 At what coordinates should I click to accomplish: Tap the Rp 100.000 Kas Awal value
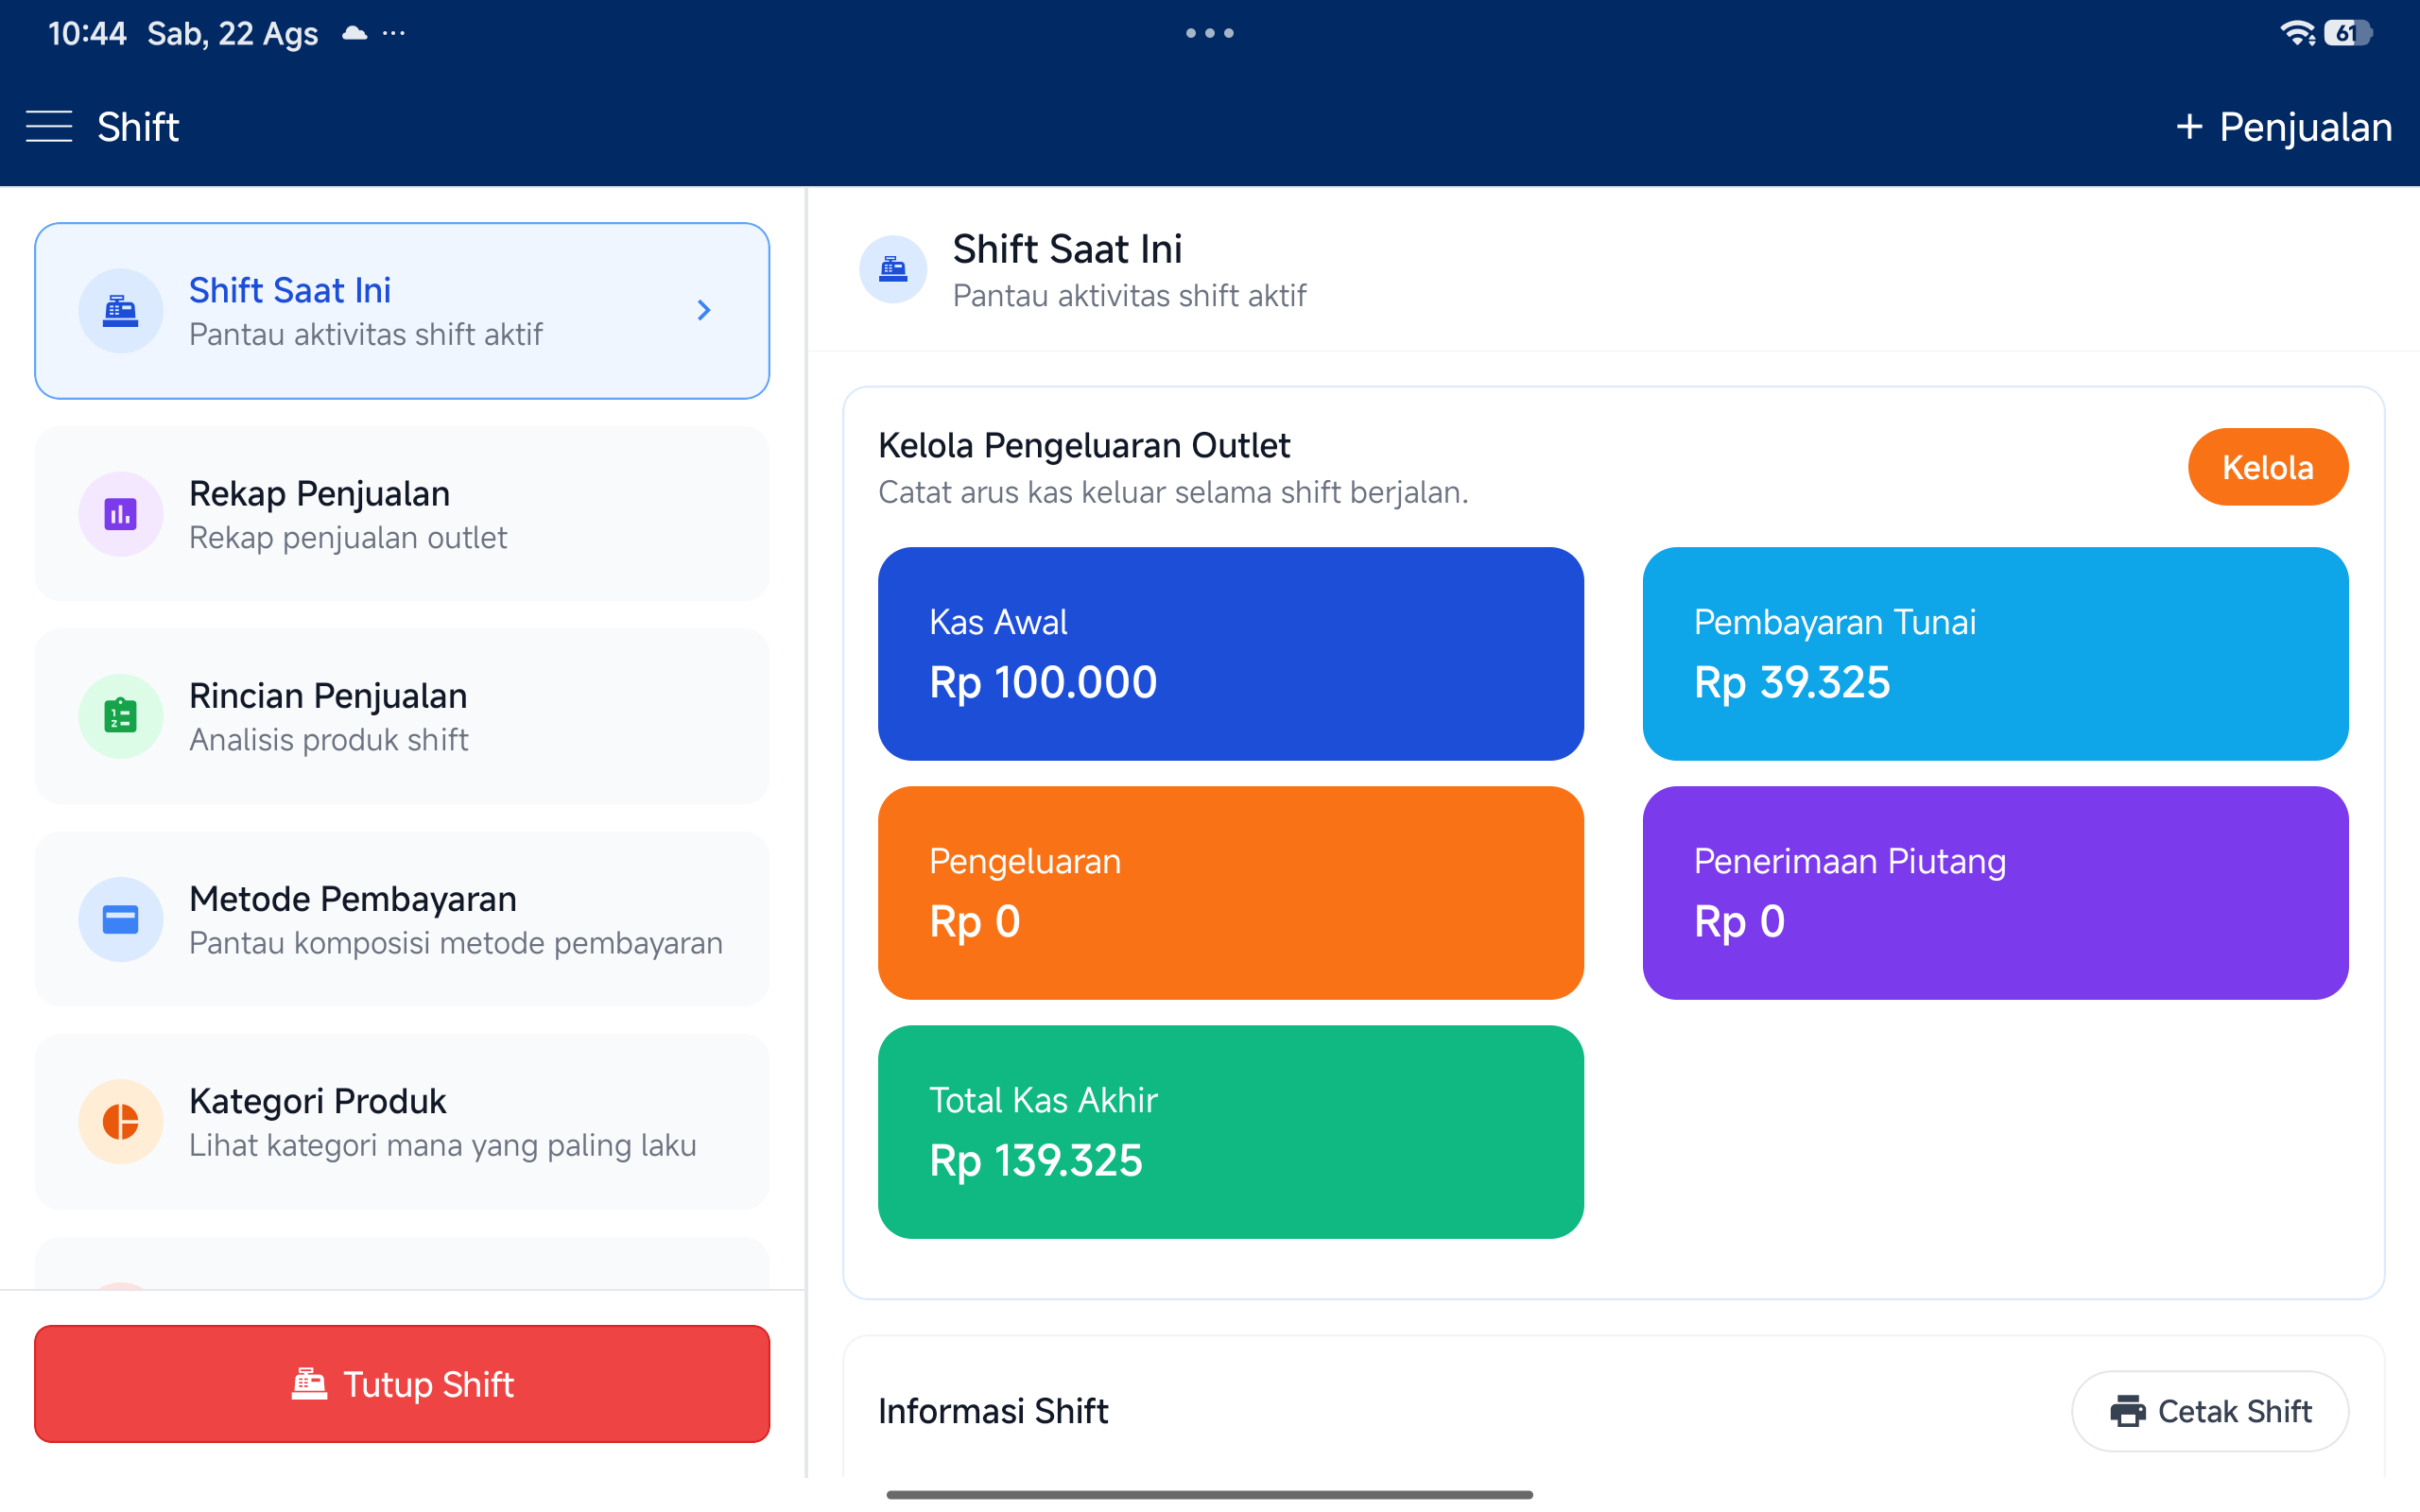1043,683
